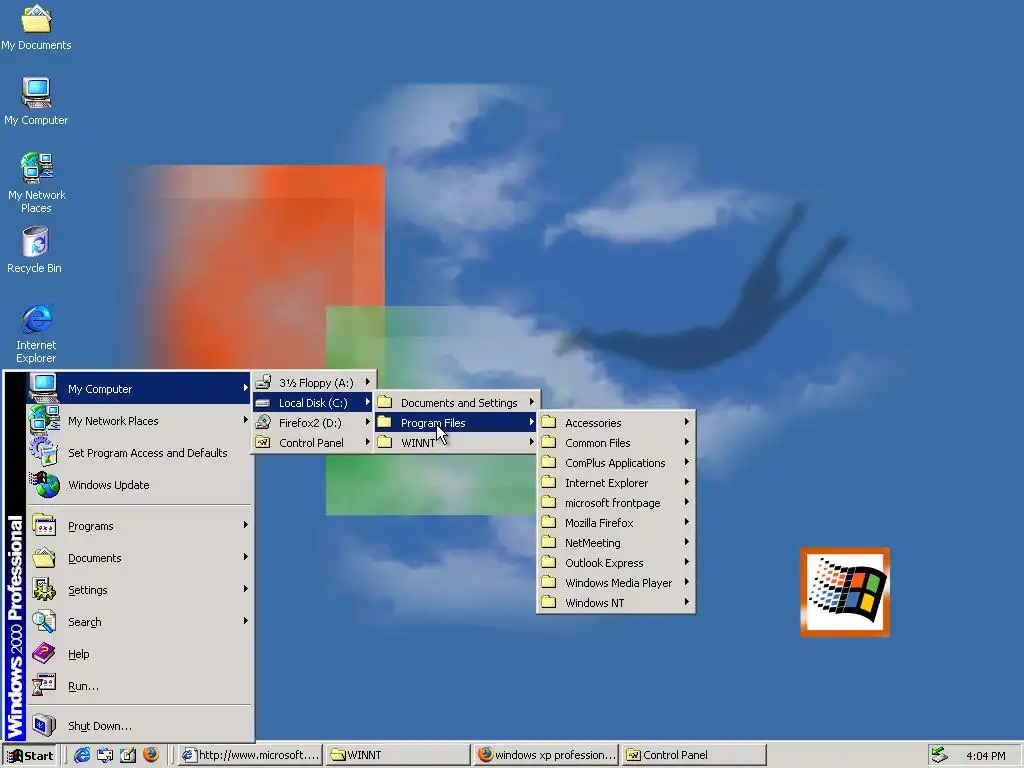Open the Mozilla Firefox folder
This screenshot has height=768, width=1024.
click(616, 522)
